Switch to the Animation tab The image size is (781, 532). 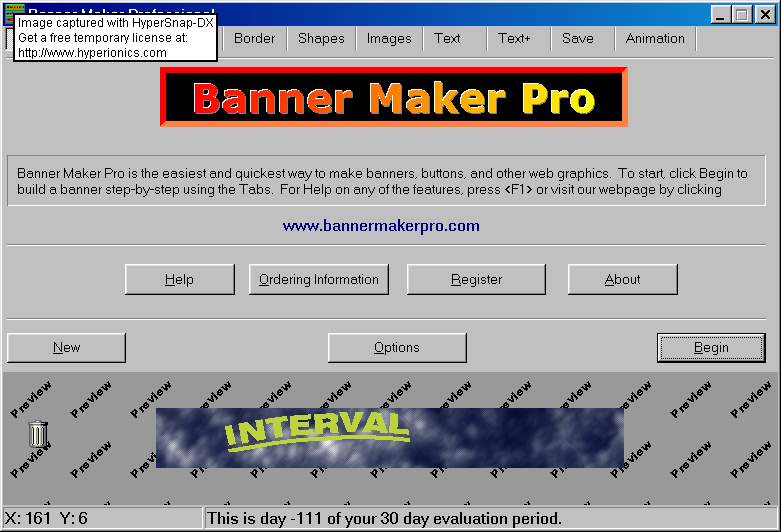coord(655,39)
